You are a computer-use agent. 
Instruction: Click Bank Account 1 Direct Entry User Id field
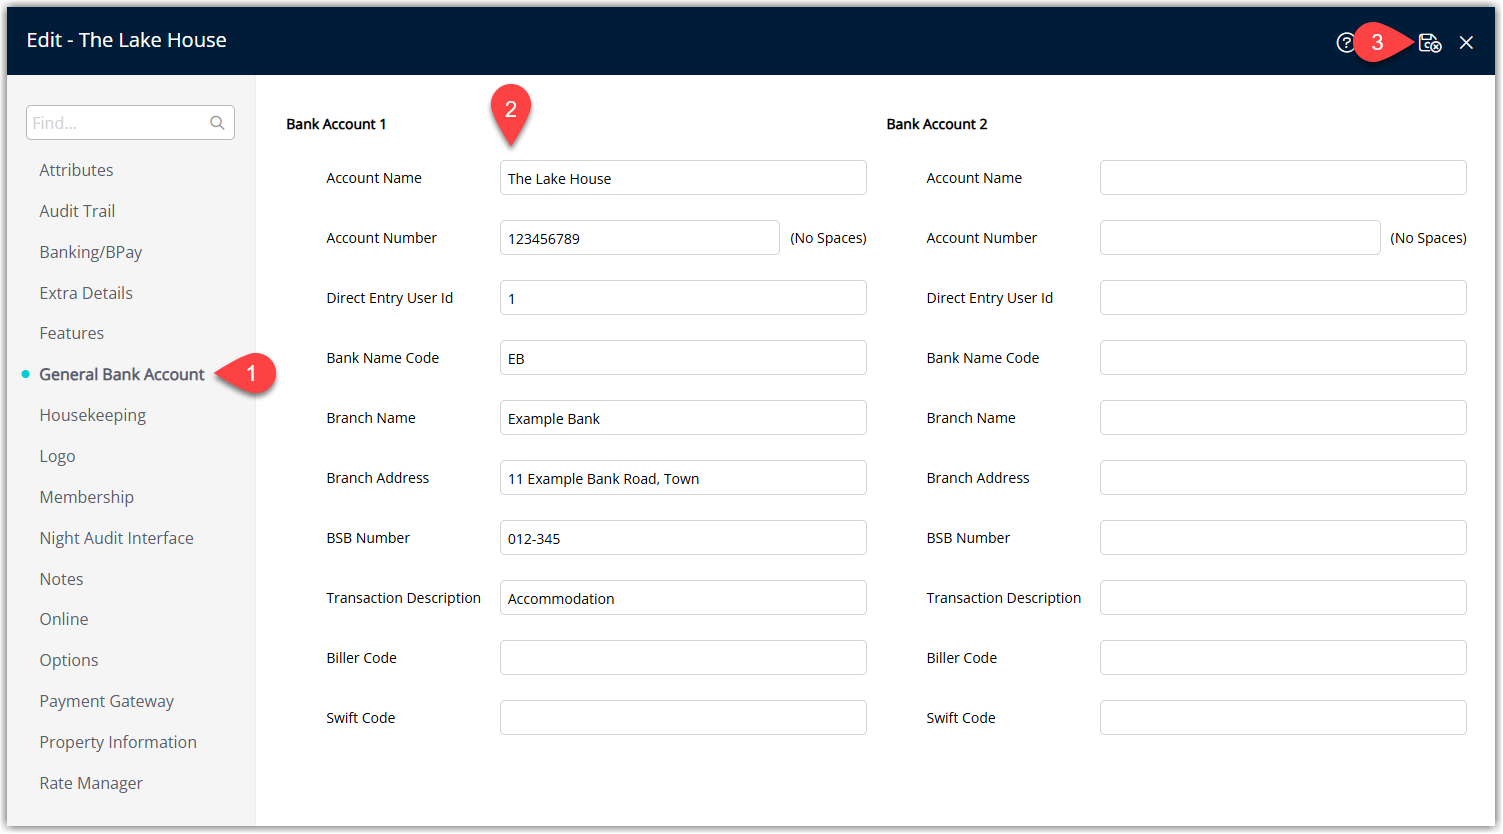click(683, 298)
